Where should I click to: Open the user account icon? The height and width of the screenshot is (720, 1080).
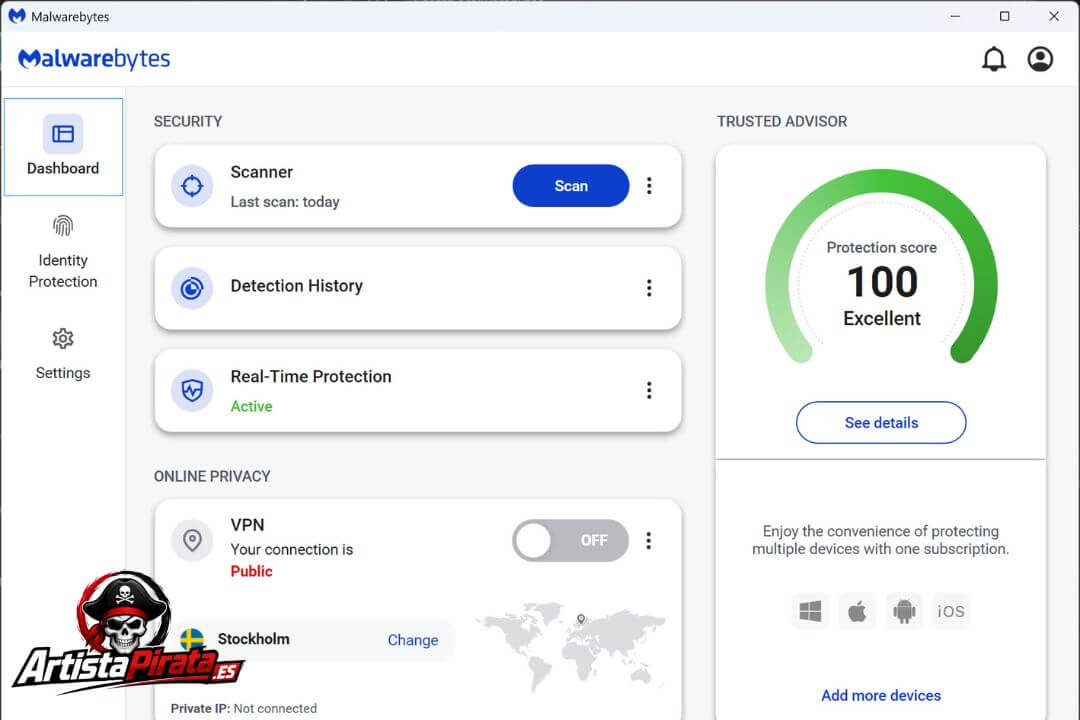click(x=1040, y=59)
